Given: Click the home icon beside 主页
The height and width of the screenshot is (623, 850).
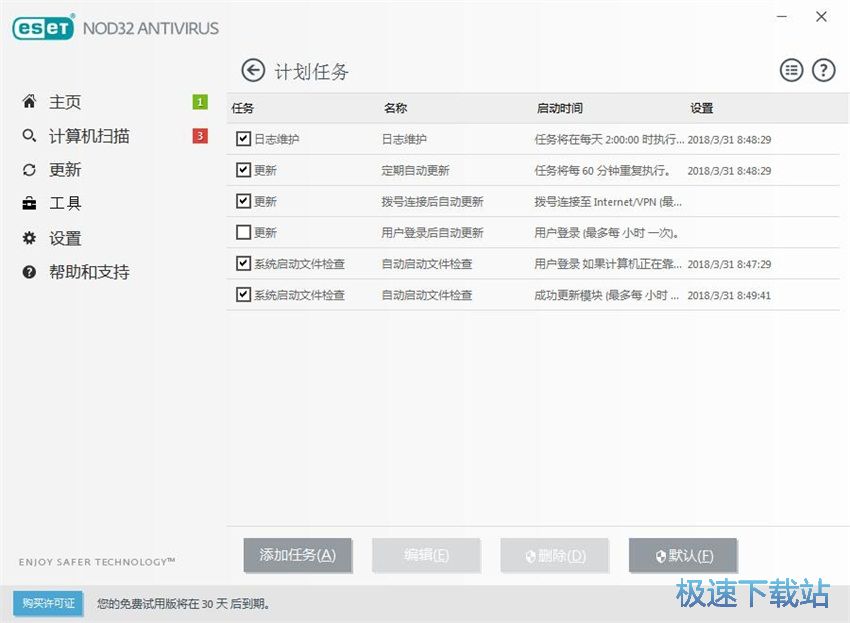Looking at the screenshot, I should (29, 101).
